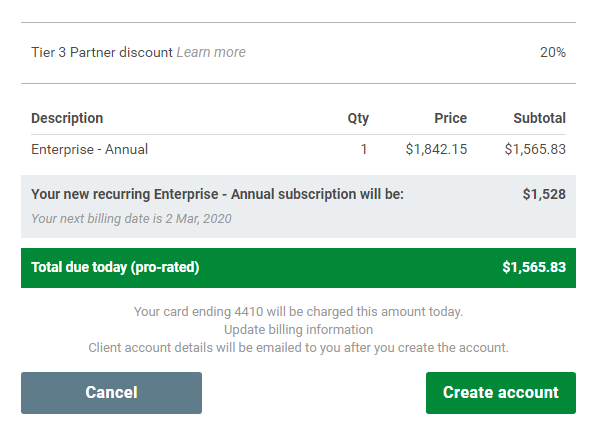Click the Subtotal column header

[540, 118]
